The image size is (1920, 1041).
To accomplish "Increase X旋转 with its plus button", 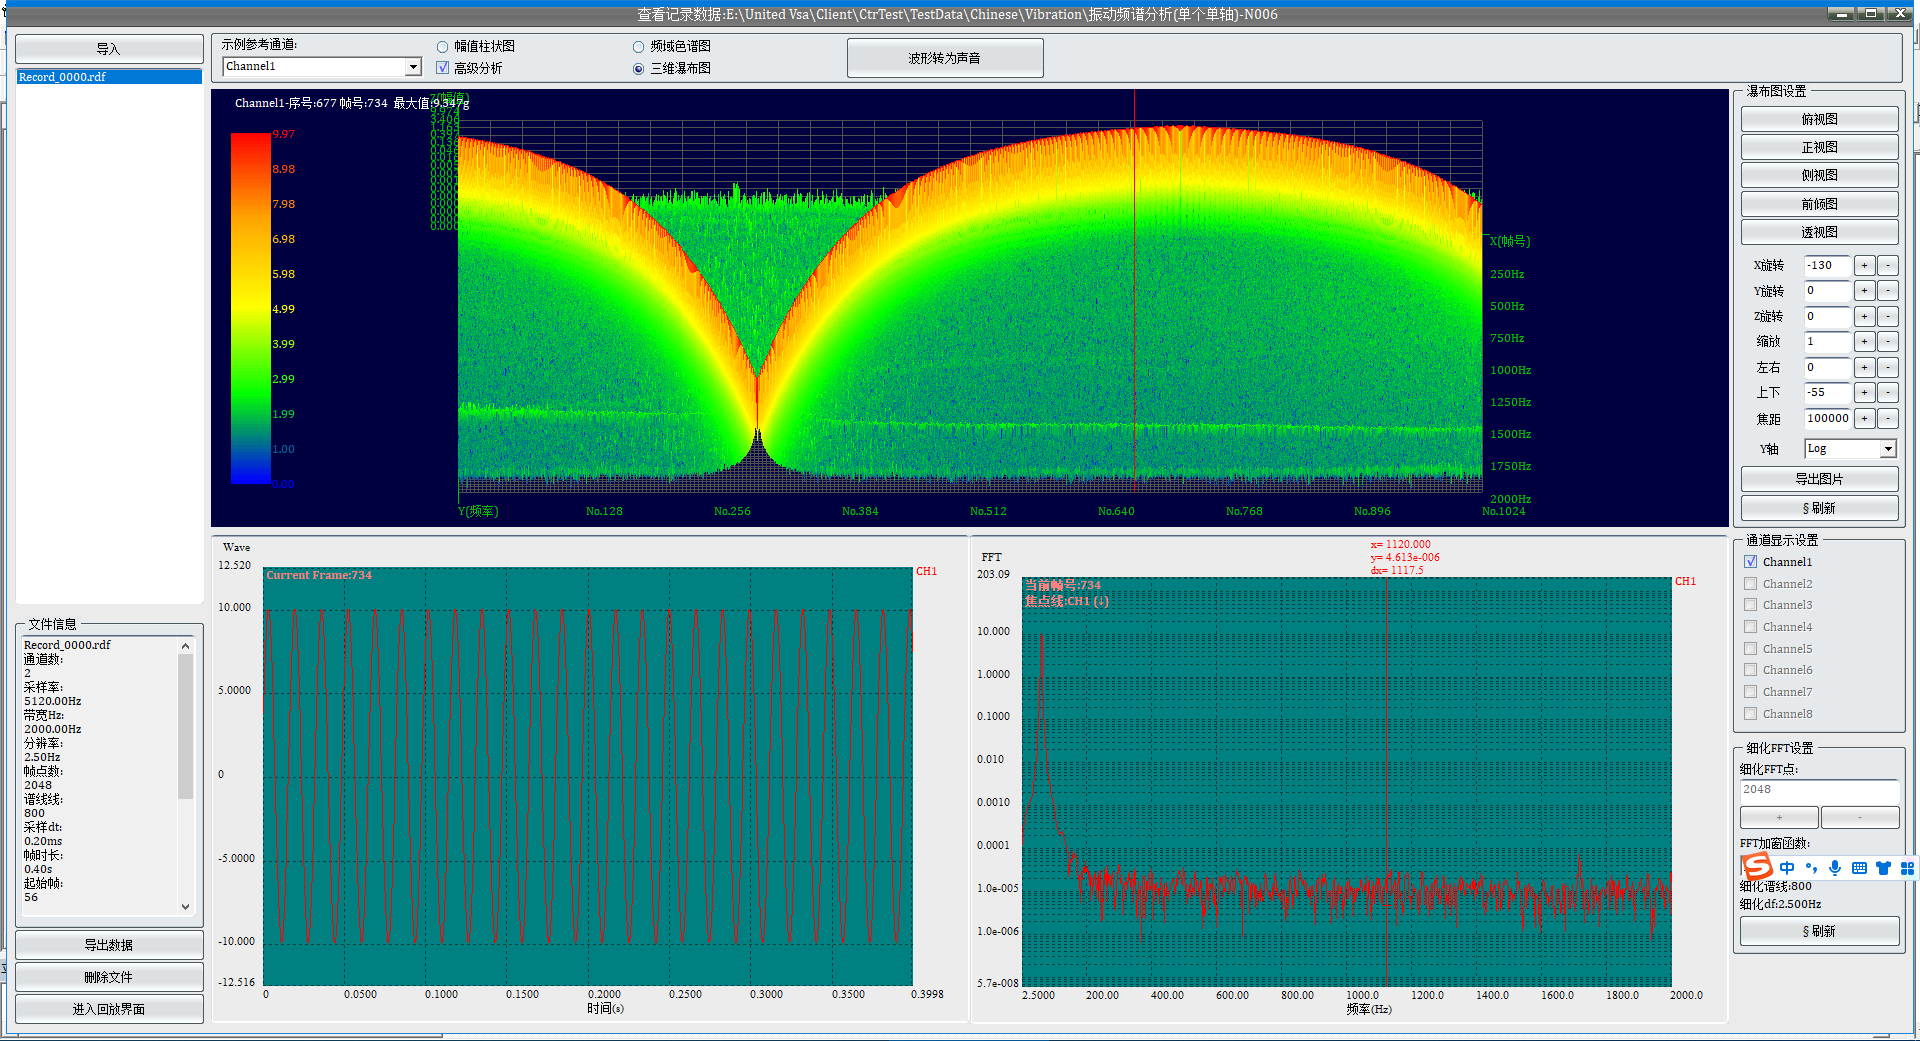I will point(1864,266).
